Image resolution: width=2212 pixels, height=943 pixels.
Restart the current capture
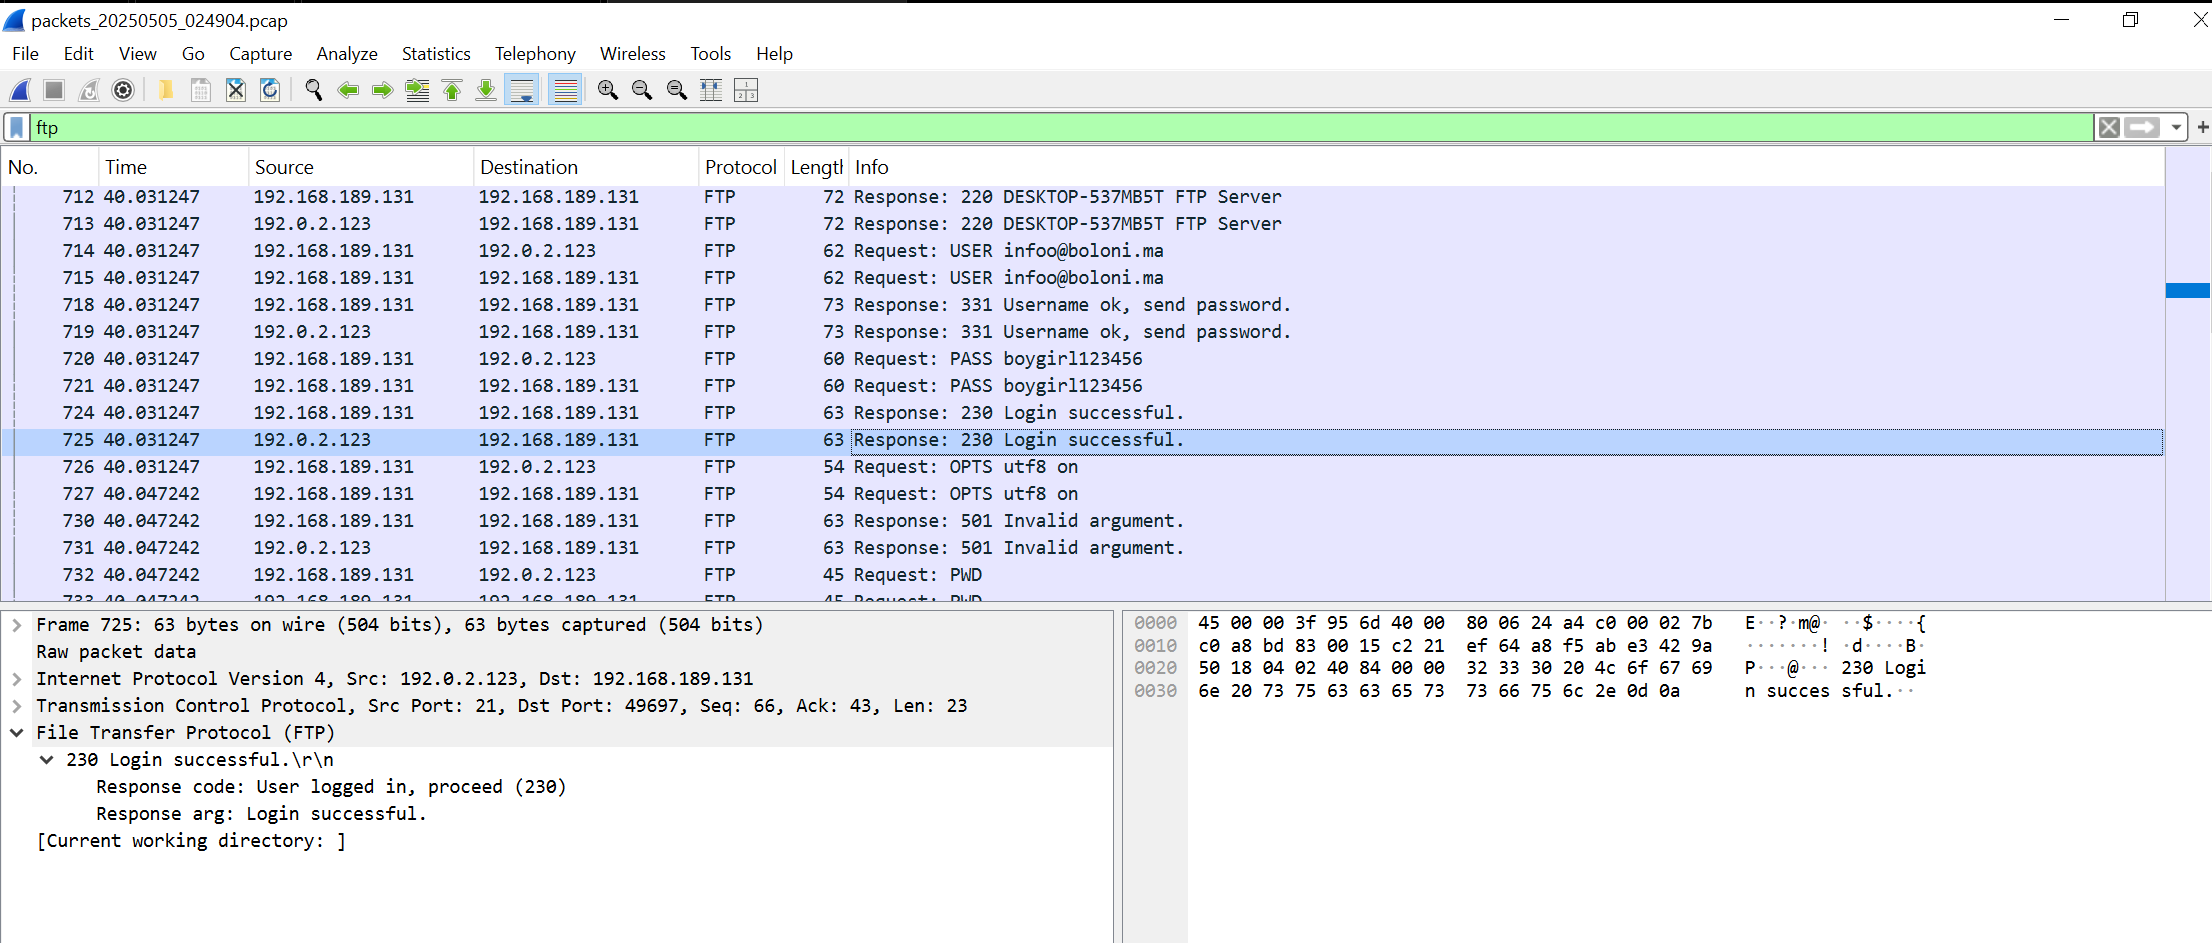pos(89,90)
